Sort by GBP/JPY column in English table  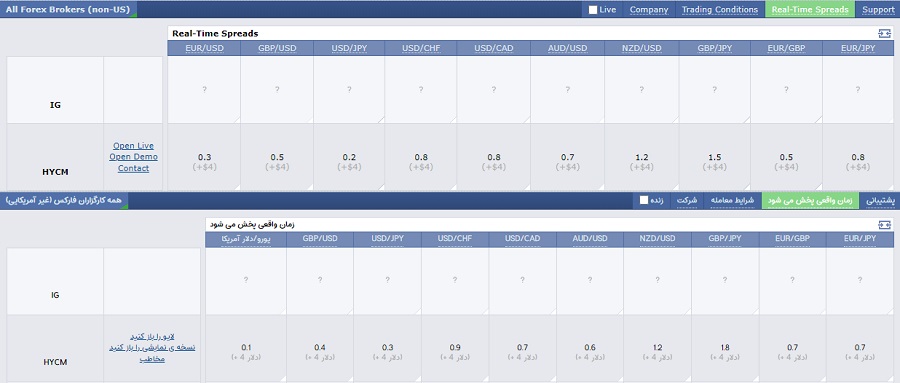[715, 48]
